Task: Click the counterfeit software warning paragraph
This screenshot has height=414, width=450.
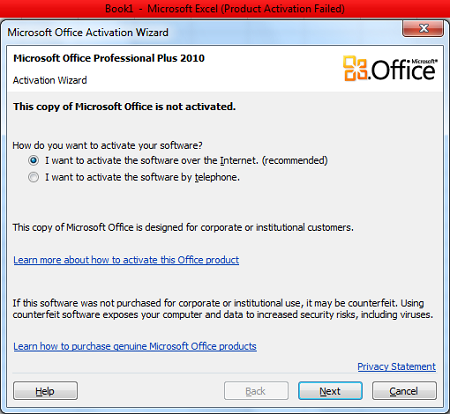Action: click(x=223, y=309)
